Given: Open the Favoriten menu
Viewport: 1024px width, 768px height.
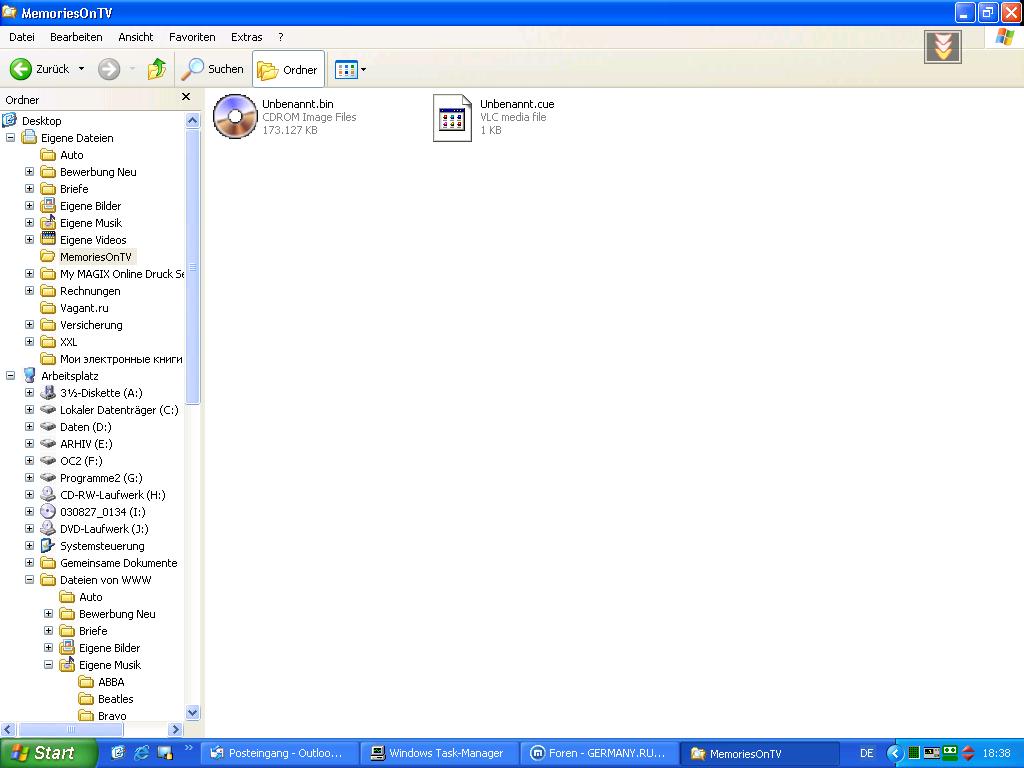Looking at the screenshot, I should [x=192, y=37].
